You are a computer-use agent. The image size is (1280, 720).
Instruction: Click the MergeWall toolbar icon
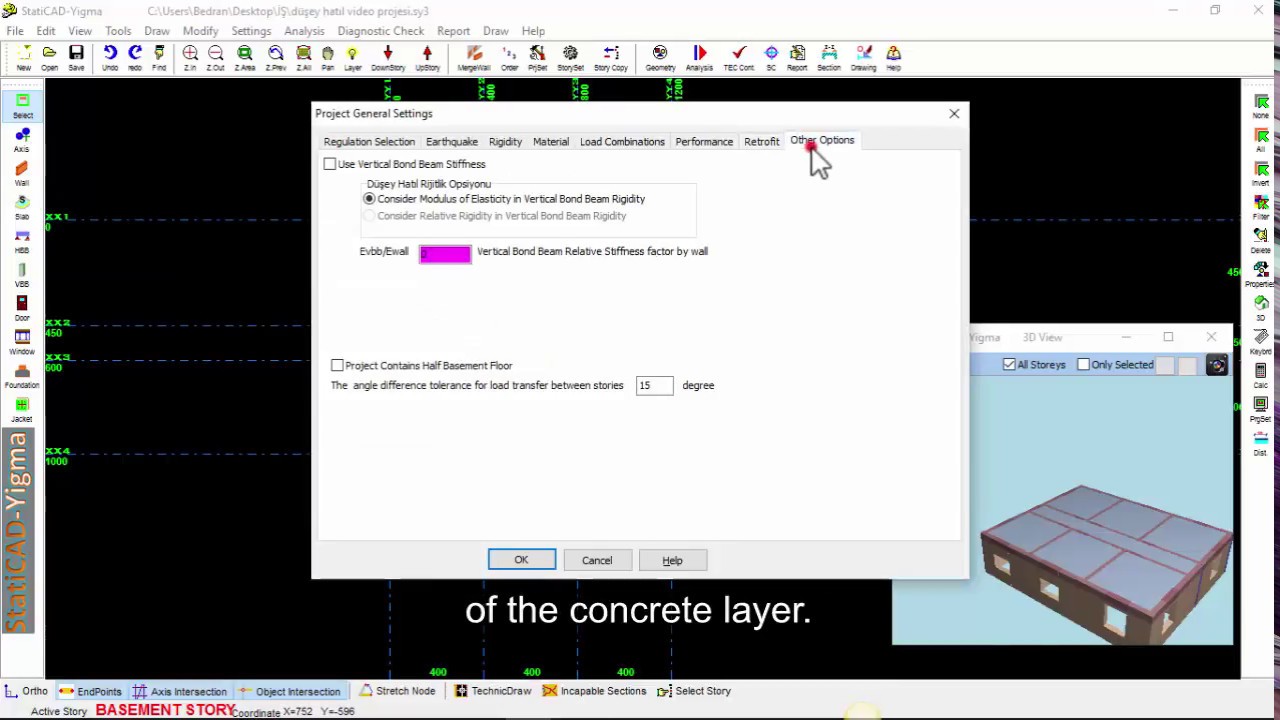click(474, 57)
